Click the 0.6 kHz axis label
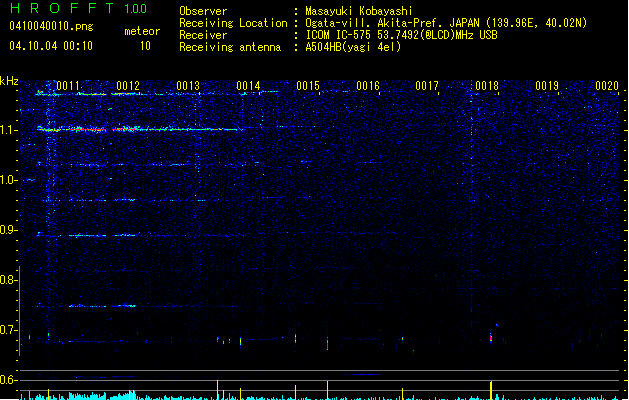 (9, 380)
